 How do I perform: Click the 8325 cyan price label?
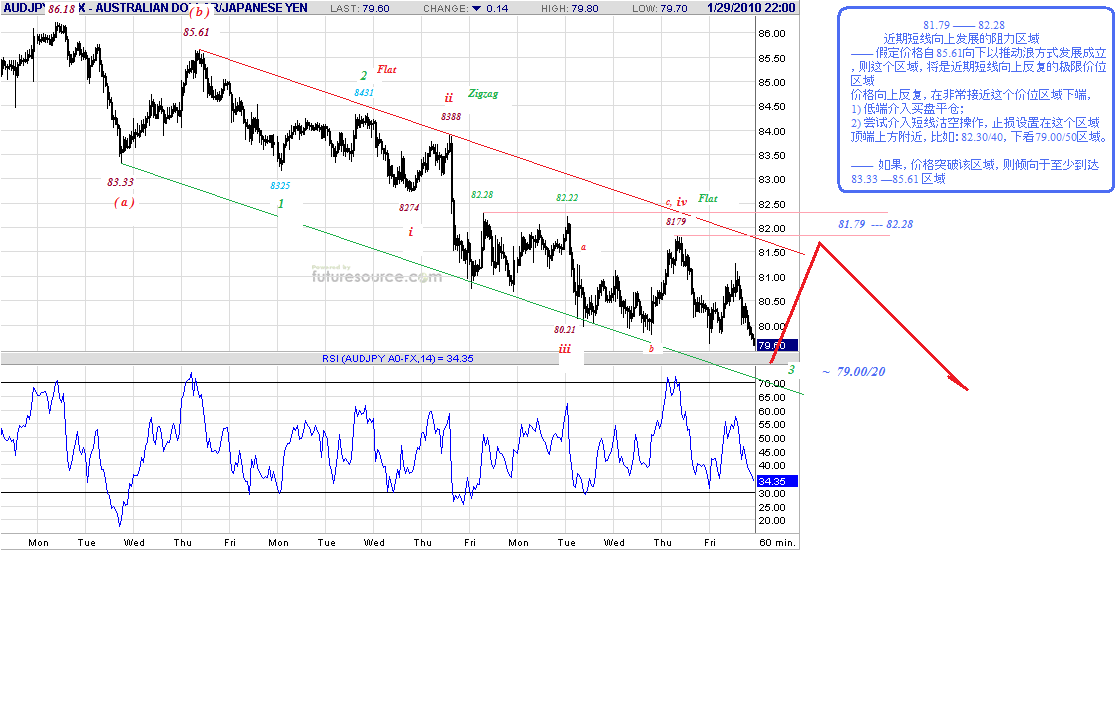pos(280,186)
